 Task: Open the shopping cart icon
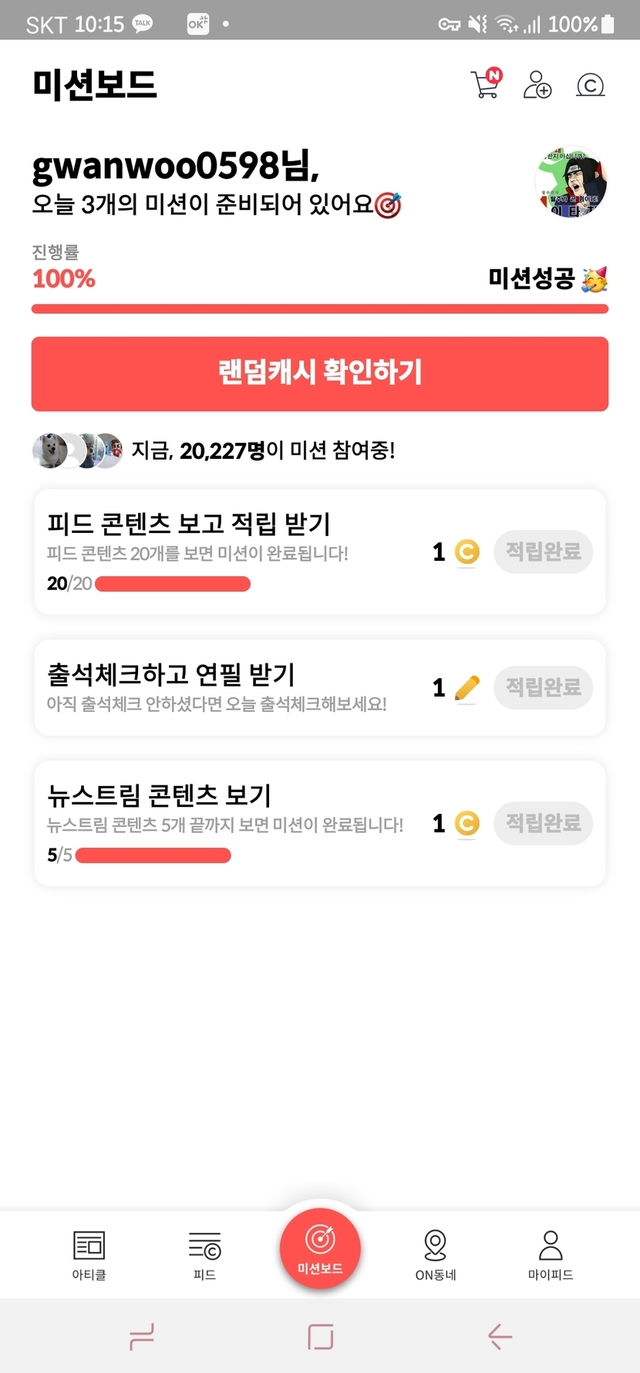coord(484,85)
